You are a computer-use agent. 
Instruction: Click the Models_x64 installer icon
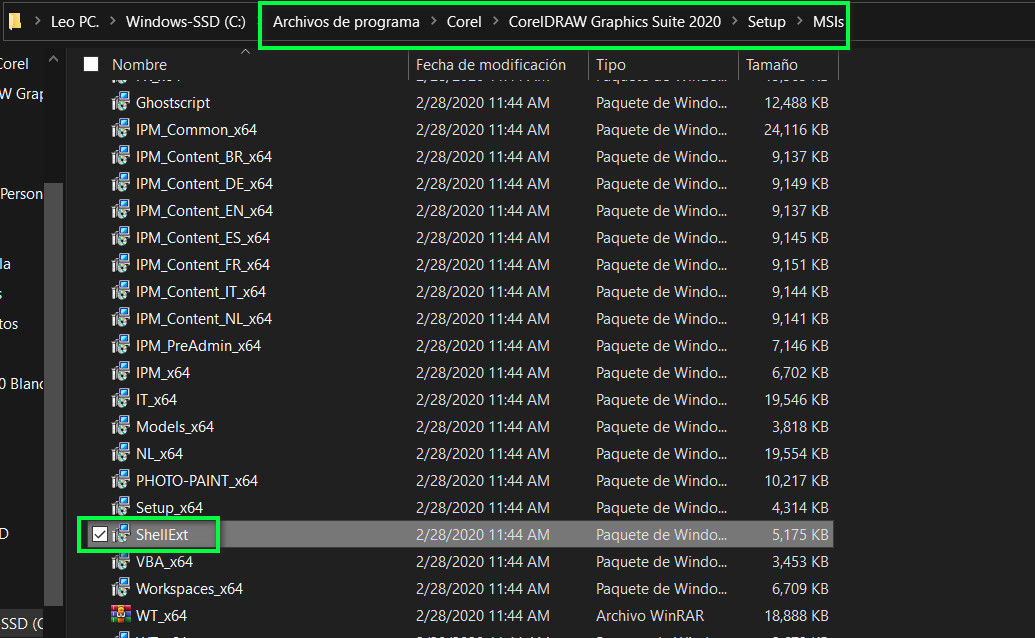pos(120,427)
